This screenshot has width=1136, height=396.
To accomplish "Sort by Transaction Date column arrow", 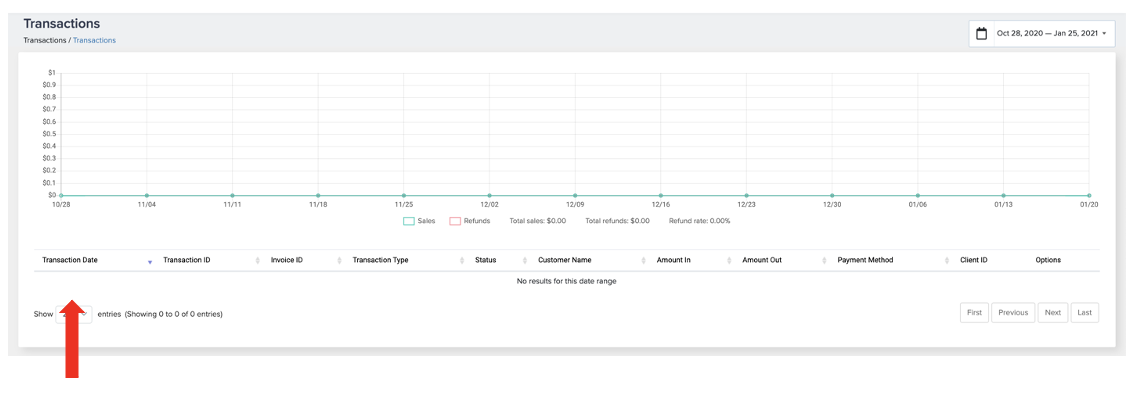I will [x=150, y=262].
